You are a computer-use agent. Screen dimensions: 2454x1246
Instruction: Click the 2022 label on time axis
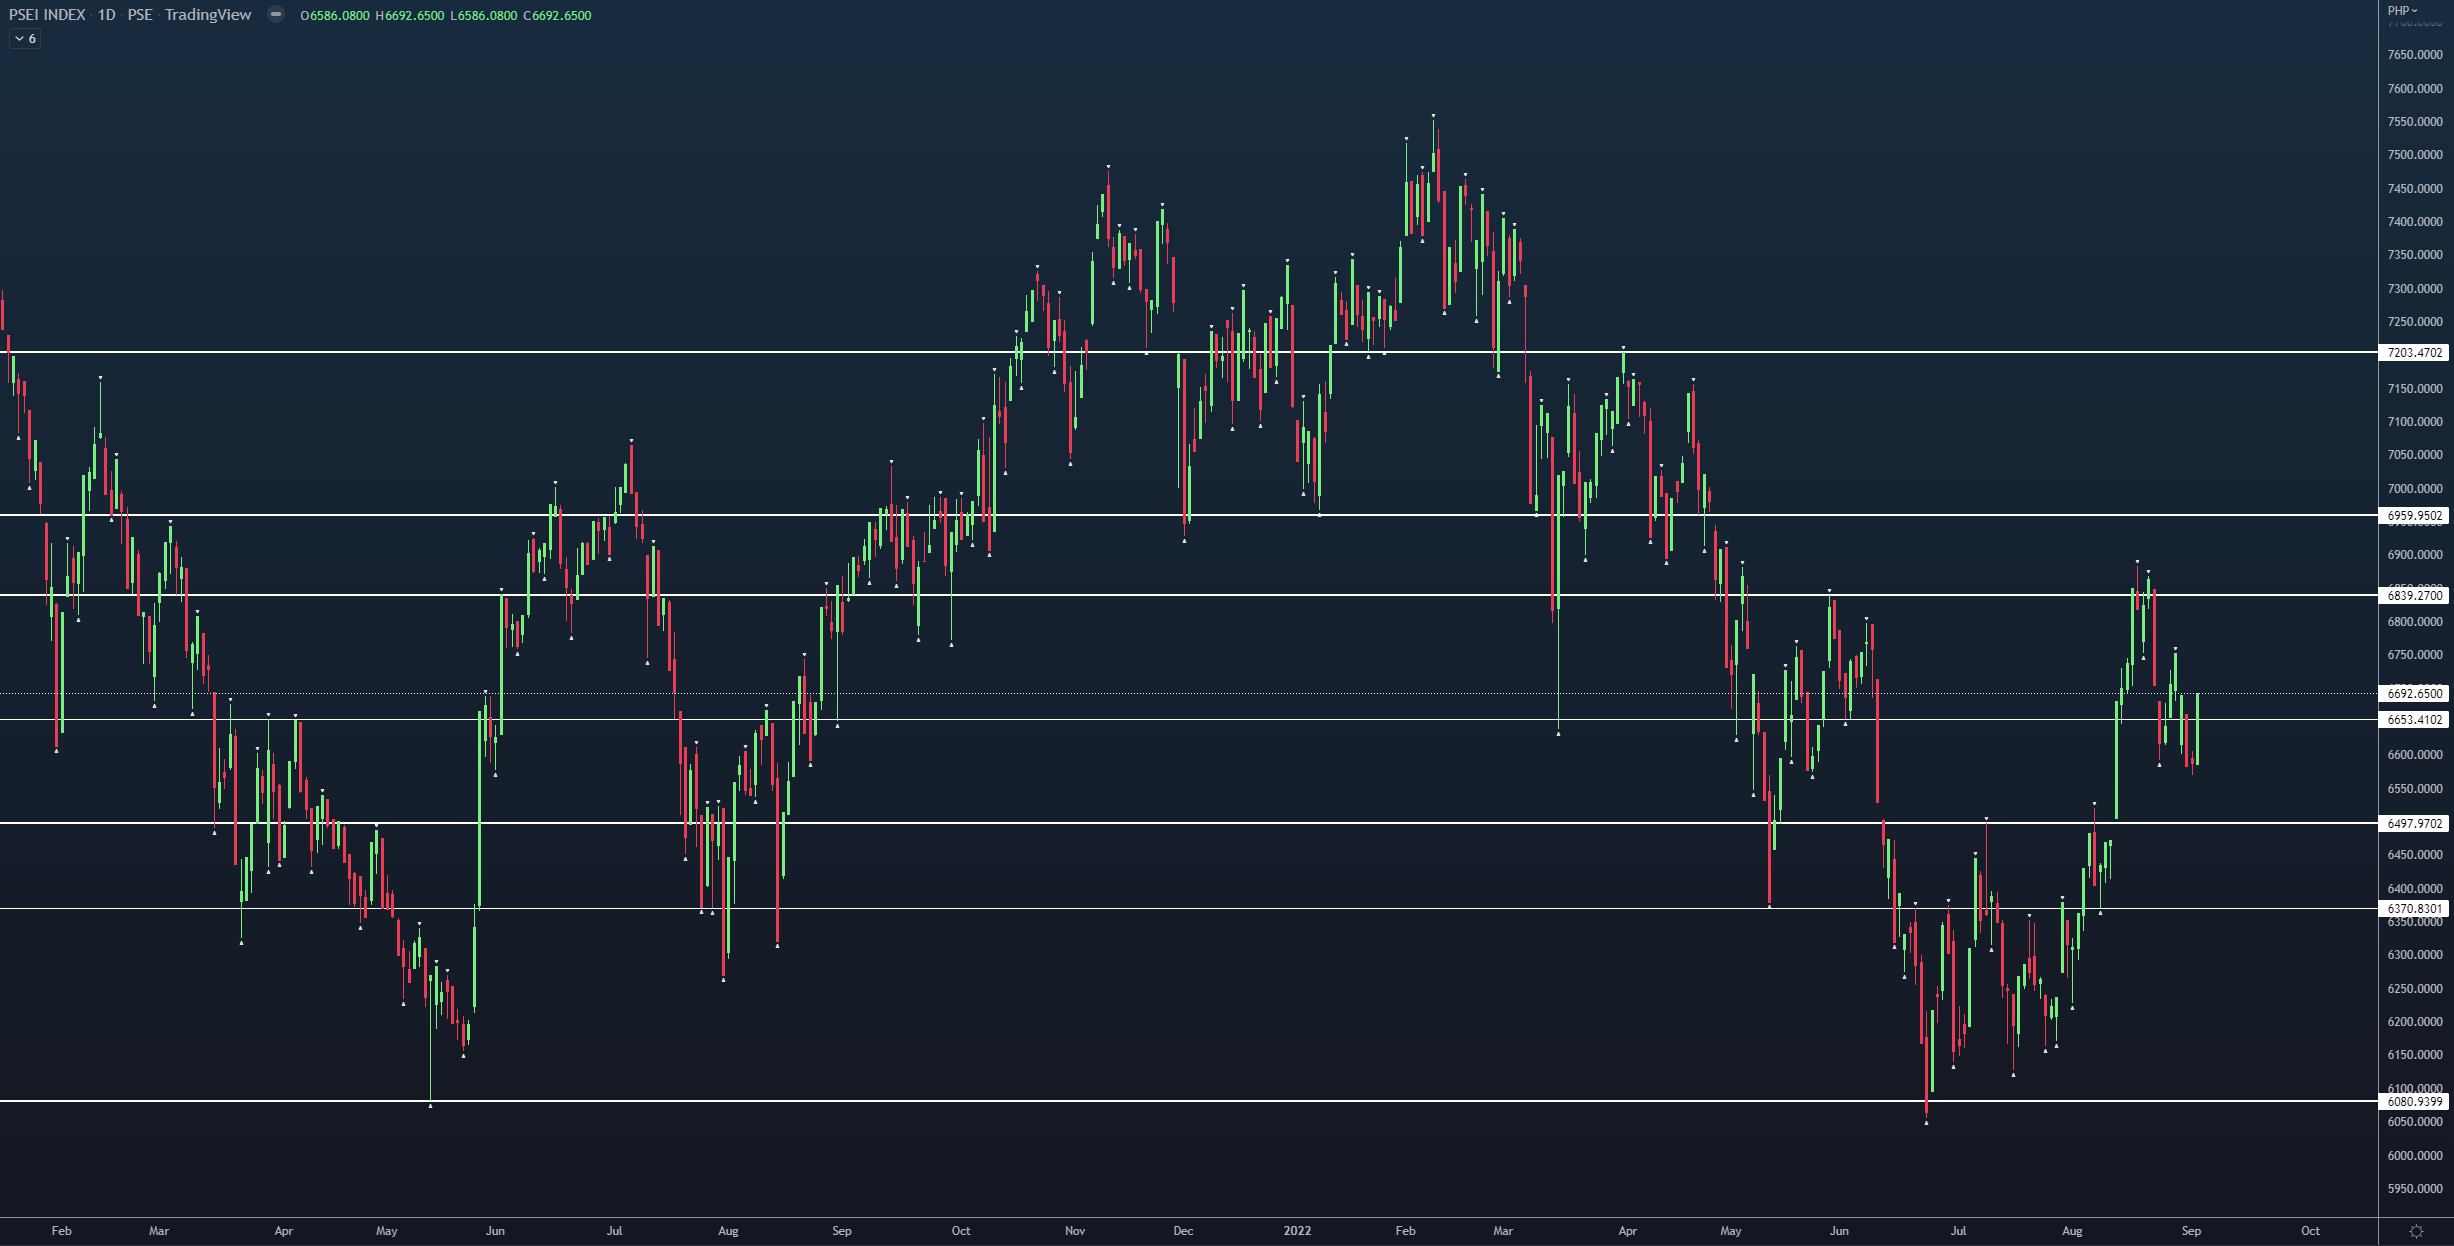pos(1297,1231)
